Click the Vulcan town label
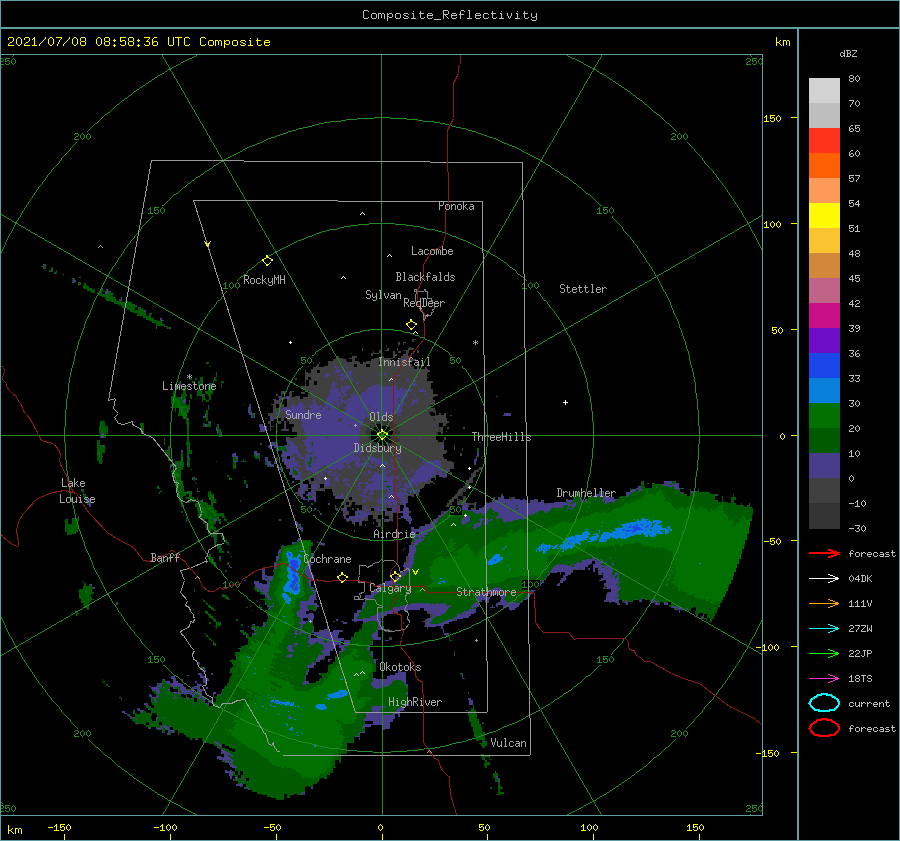Screen dimensions: 900x841 [x=509, y=743]
